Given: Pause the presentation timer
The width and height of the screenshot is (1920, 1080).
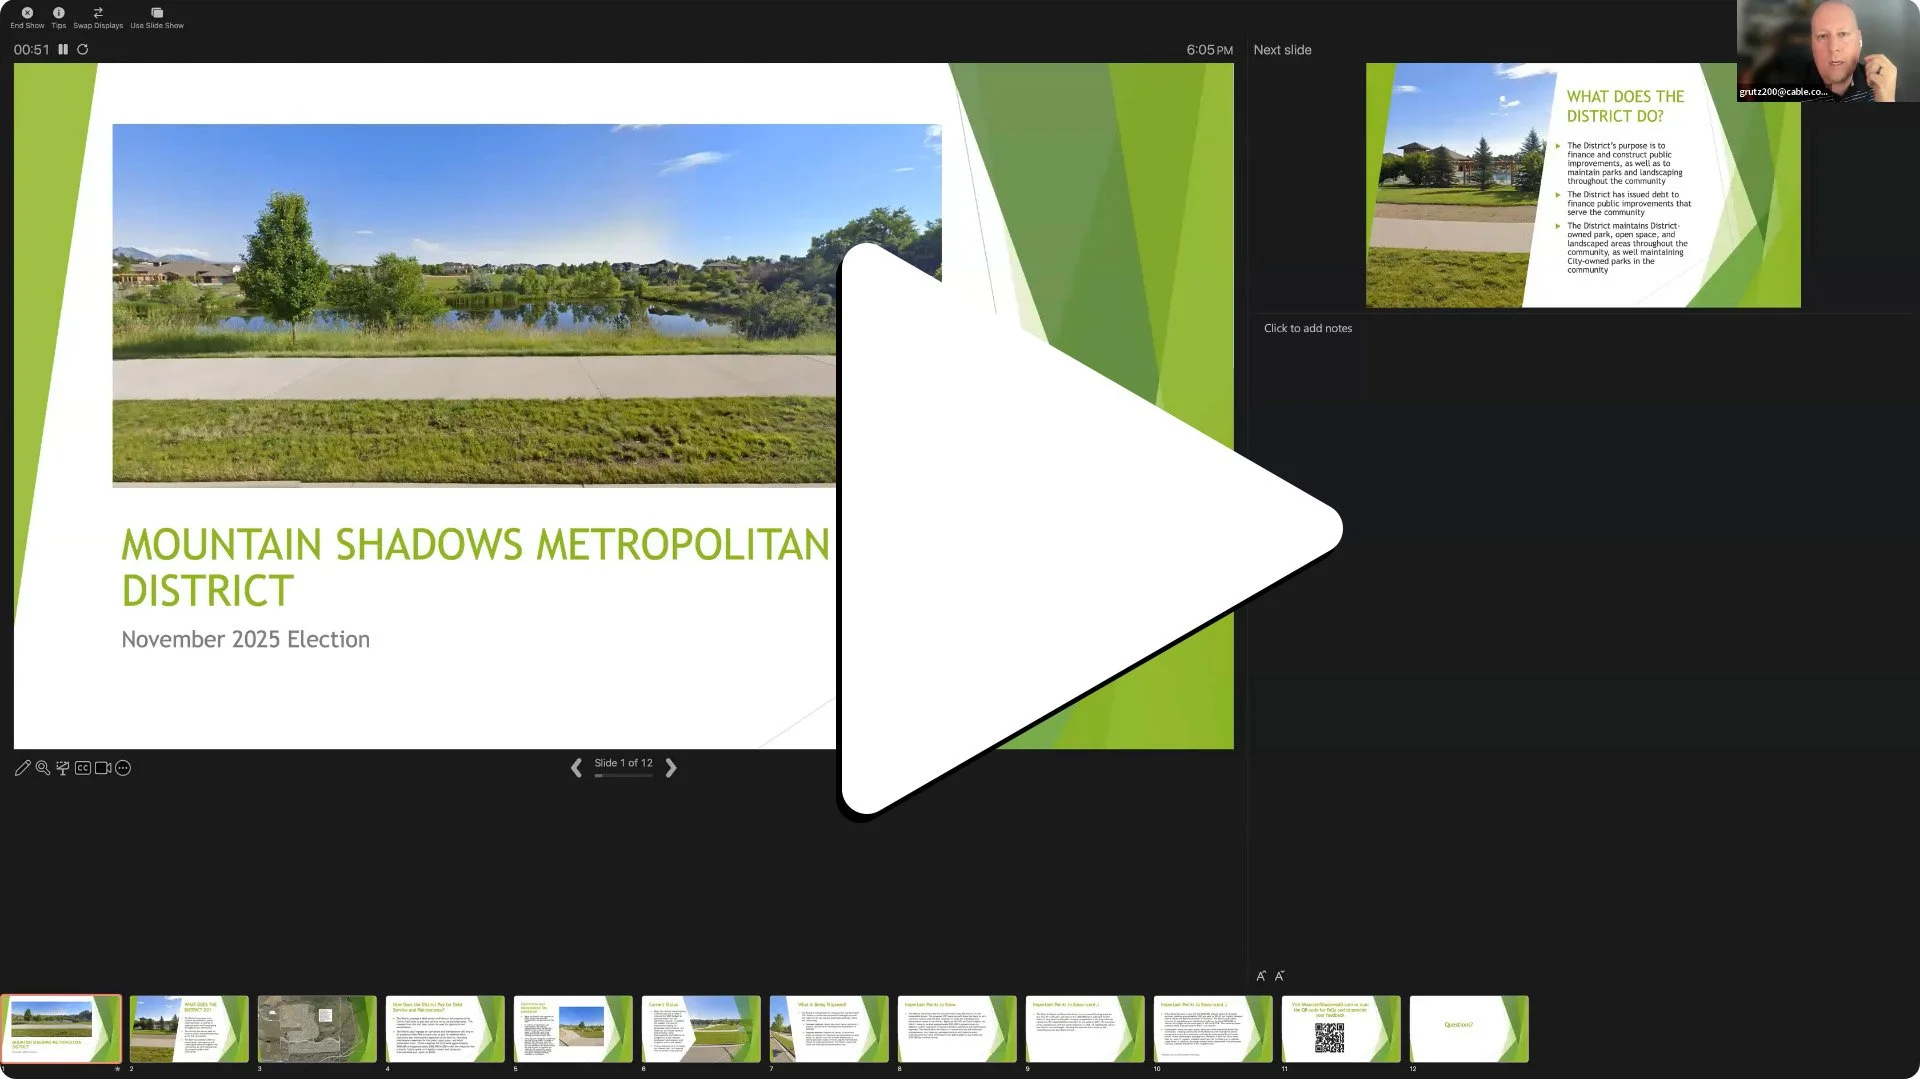Looking at the screenshot, I should [x=63, y=49].
